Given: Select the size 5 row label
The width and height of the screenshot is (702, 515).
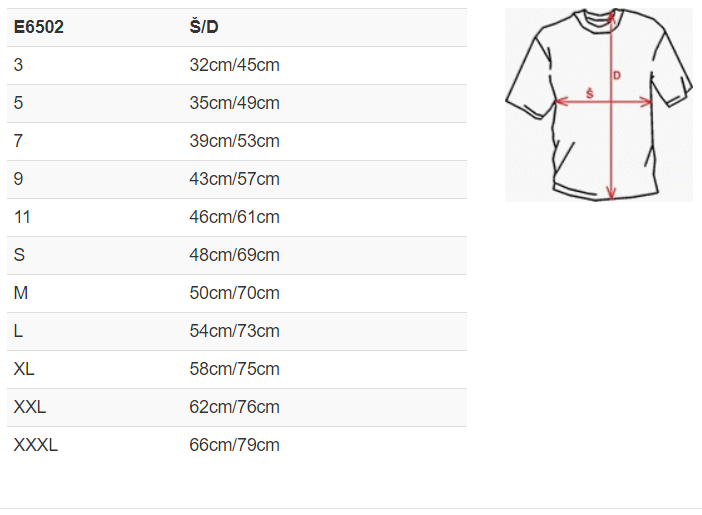Looking at the screenshot, I should pos(19,103).
